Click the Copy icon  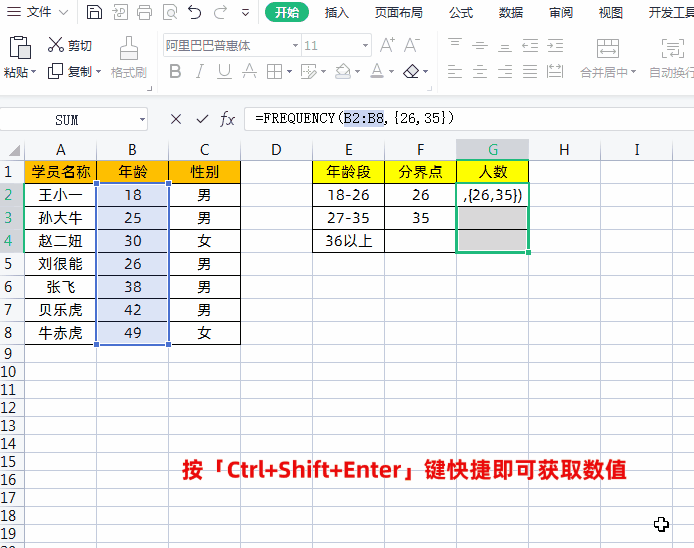pos(55,71)
